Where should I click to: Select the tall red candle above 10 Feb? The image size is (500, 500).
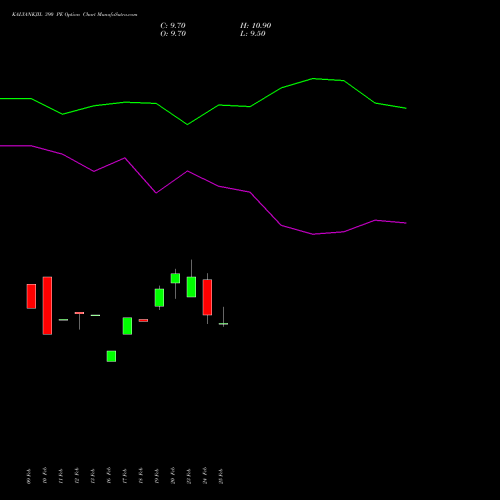point(47,306)
